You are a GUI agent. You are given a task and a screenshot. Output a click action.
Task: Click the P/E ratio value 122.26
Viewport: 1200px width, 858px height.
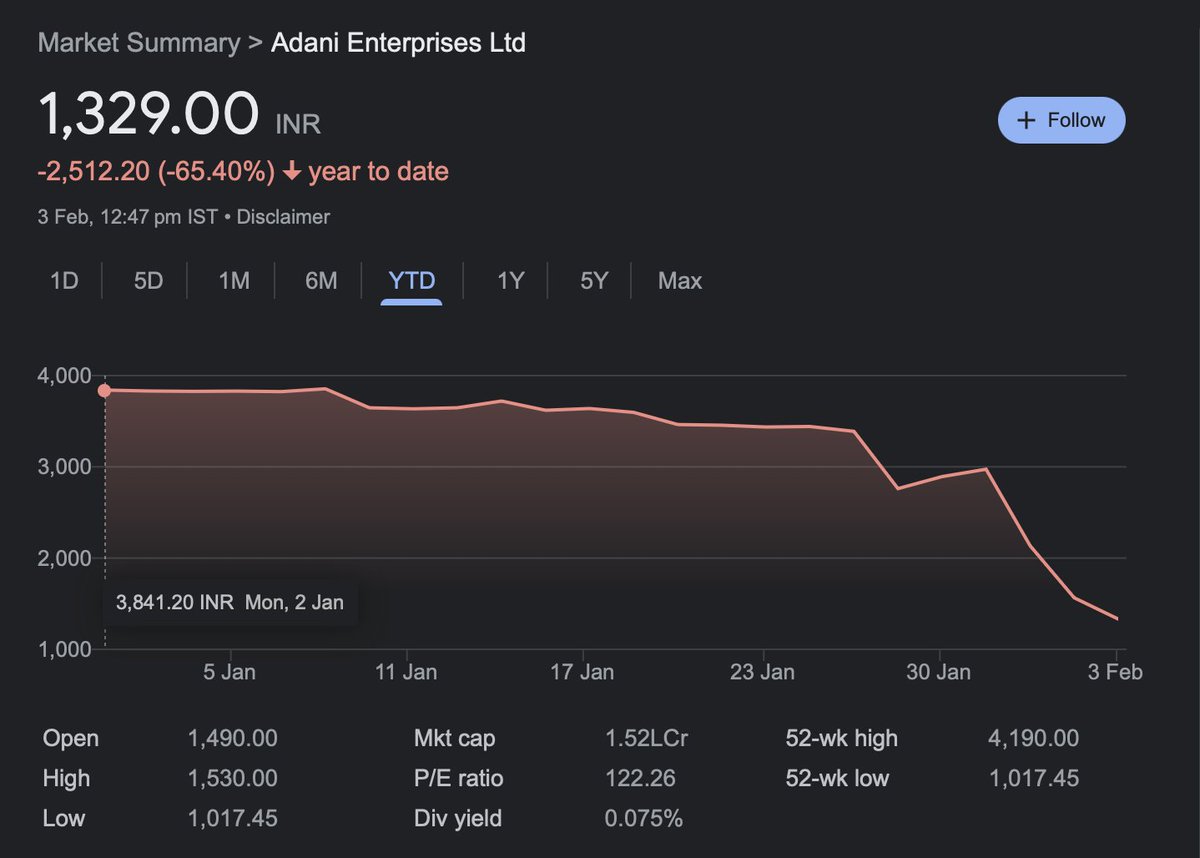pyautogui.click(x=640, y=778)
